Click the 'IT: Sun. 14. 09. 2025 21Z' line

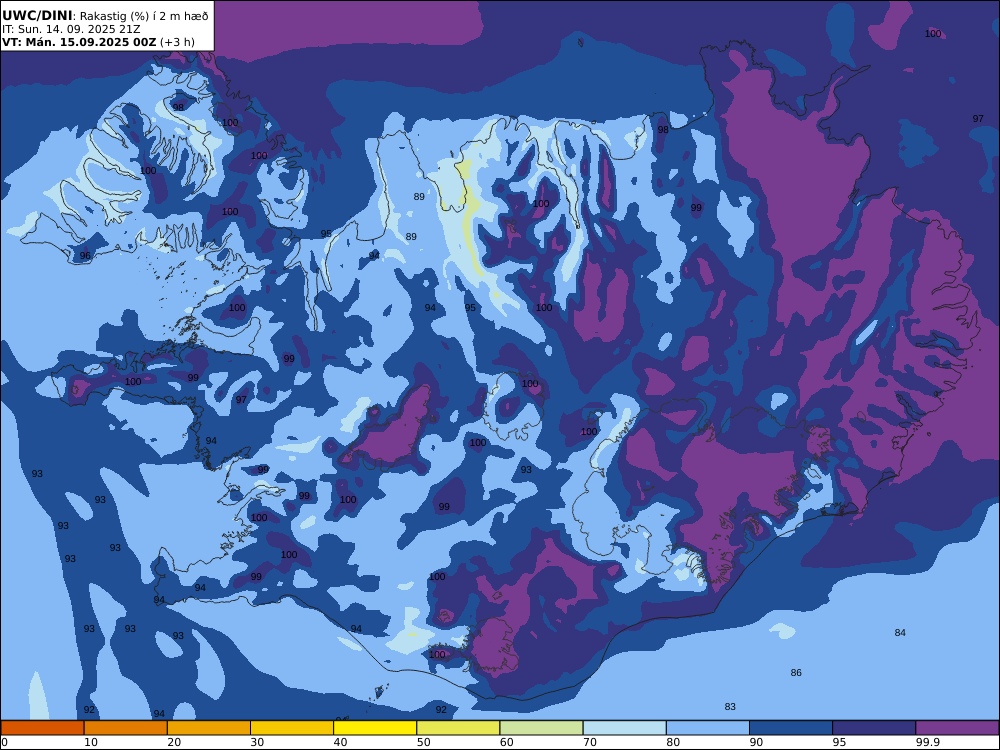(x=71, y=29)
